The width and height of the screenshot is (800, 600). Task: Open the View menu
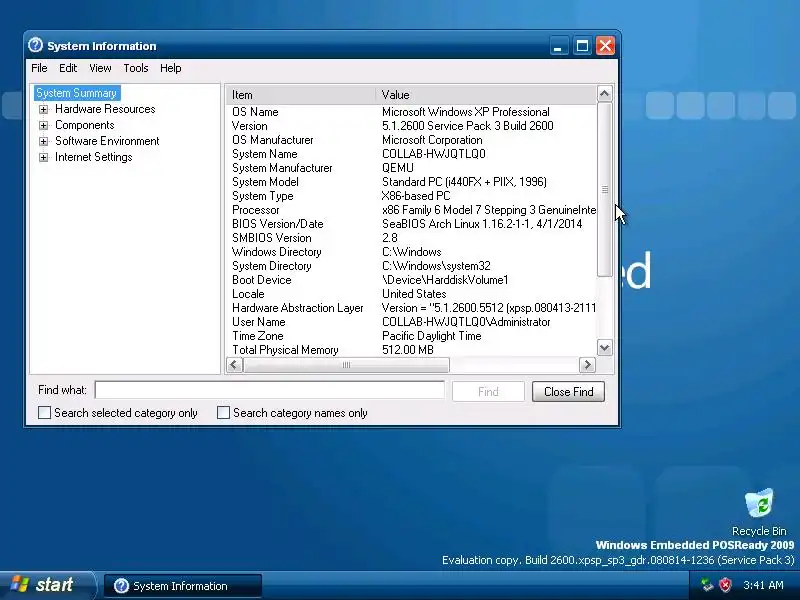(100, 68)
